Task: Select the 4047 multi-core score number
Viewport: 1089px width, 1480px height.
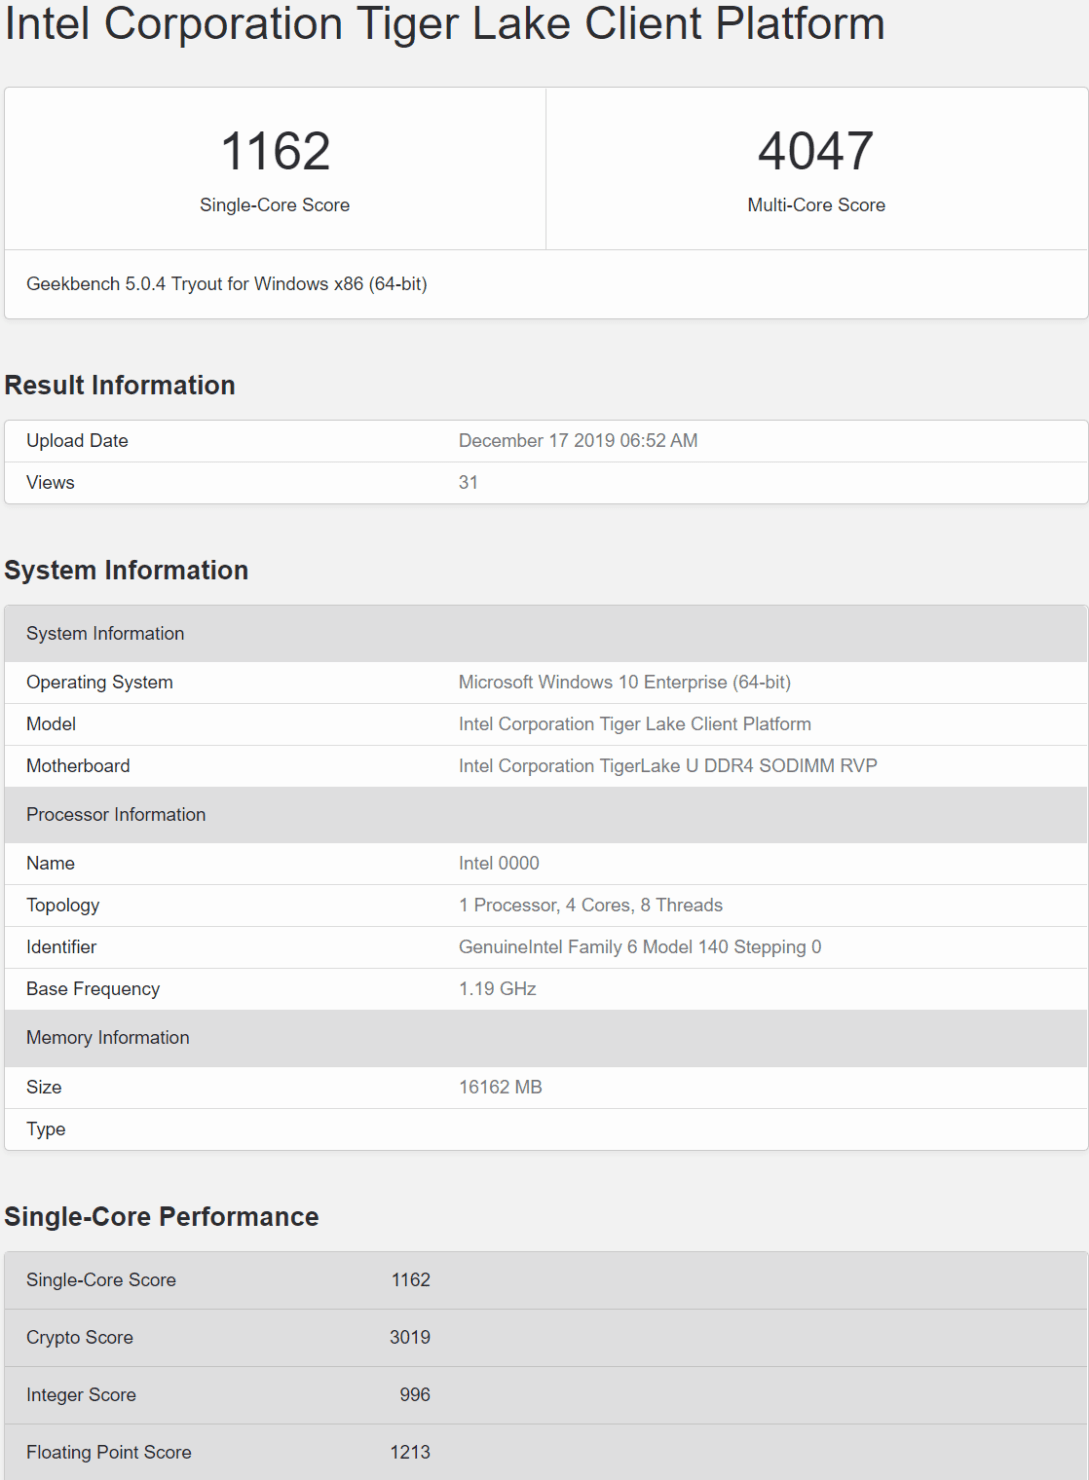Action: [816, 152]
